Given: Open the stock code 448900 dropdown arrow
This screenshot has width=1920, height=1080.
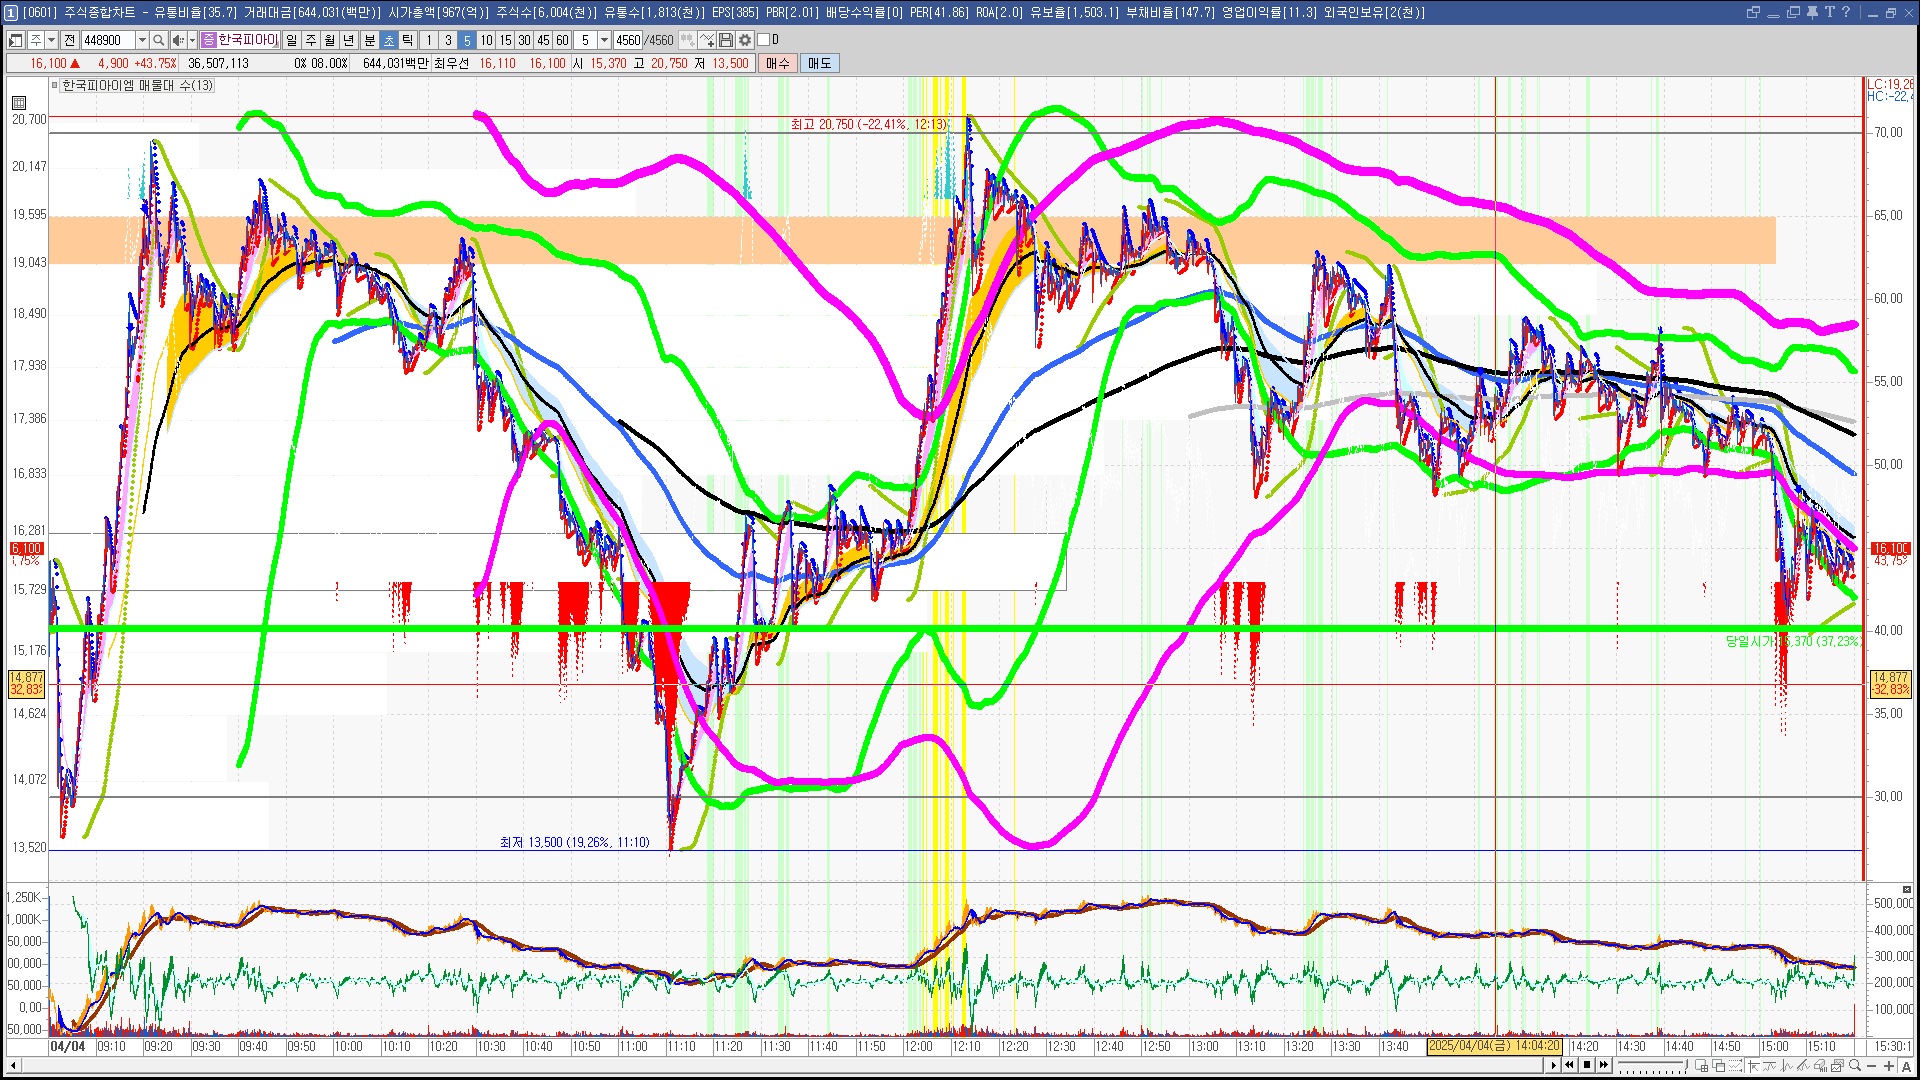Looking at the screenshot, I should [x=142, y=40].
